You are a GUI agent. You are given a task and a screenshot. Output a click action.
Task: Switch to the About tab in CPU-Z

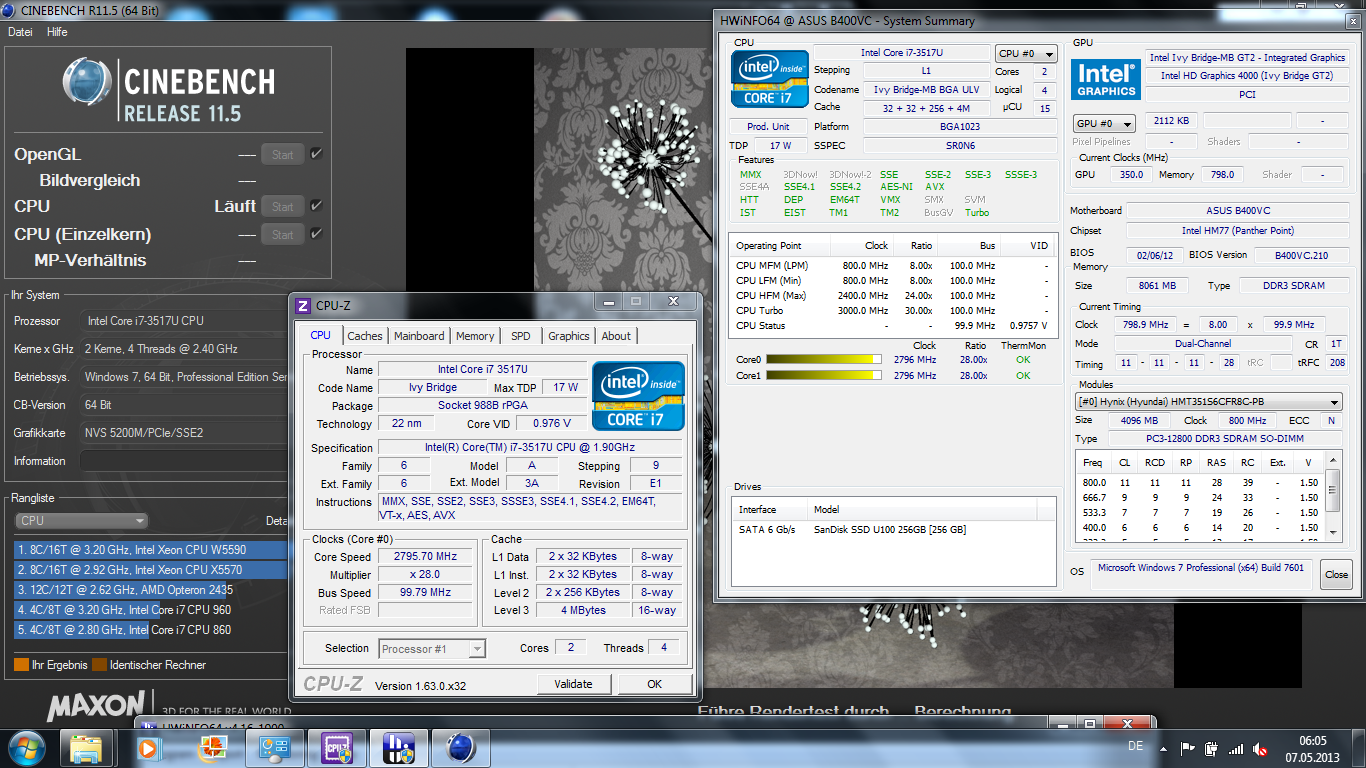(x=616, y=336)
